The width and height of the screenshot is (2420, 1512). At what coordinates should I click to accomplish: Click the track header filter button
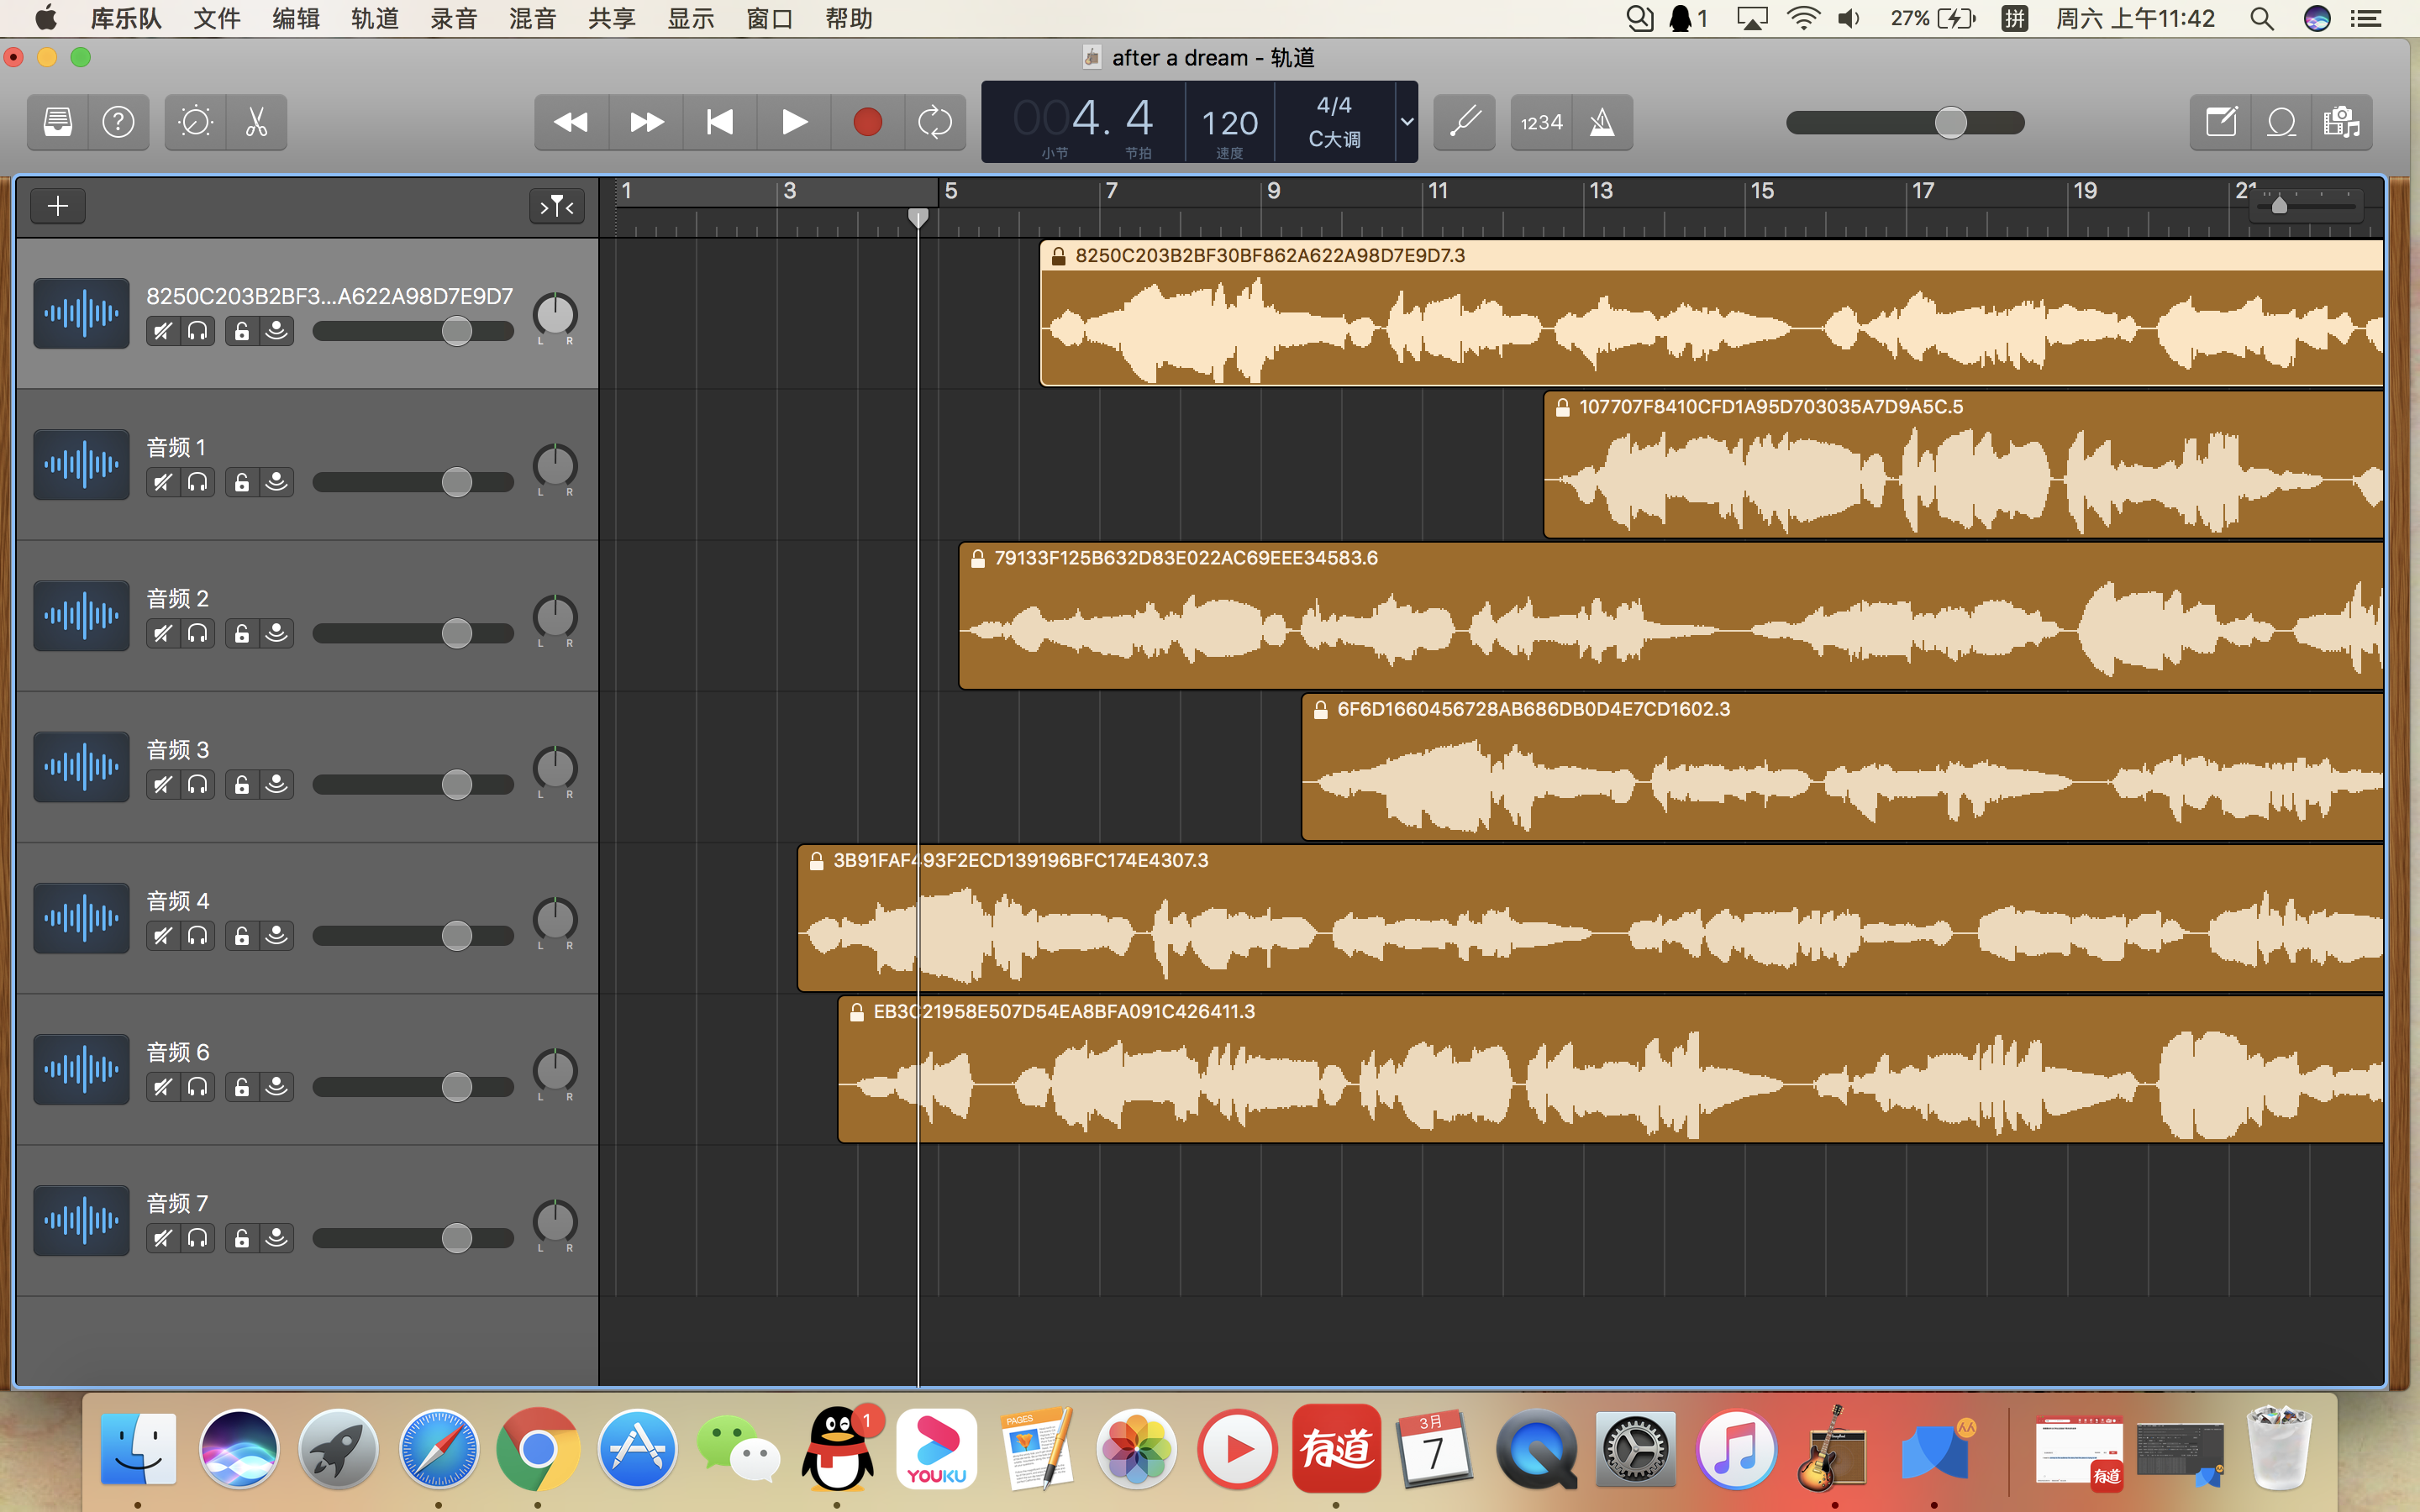[x=557, y=206]
